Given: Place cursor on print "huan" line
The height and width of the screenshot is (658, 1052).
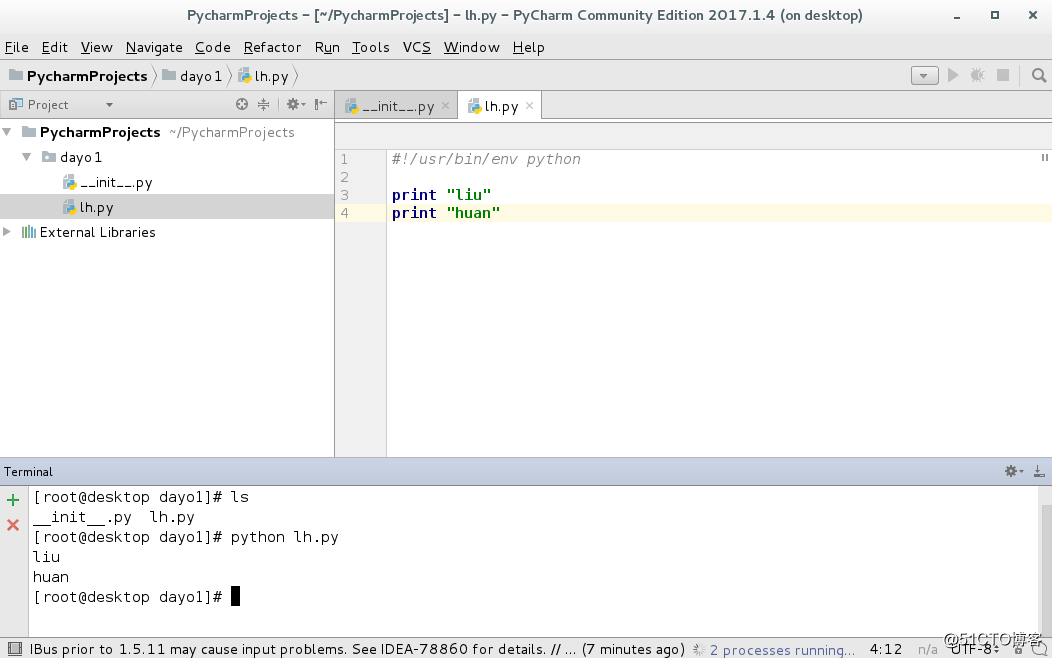Looking at the screenshot, I should [445, 213].
